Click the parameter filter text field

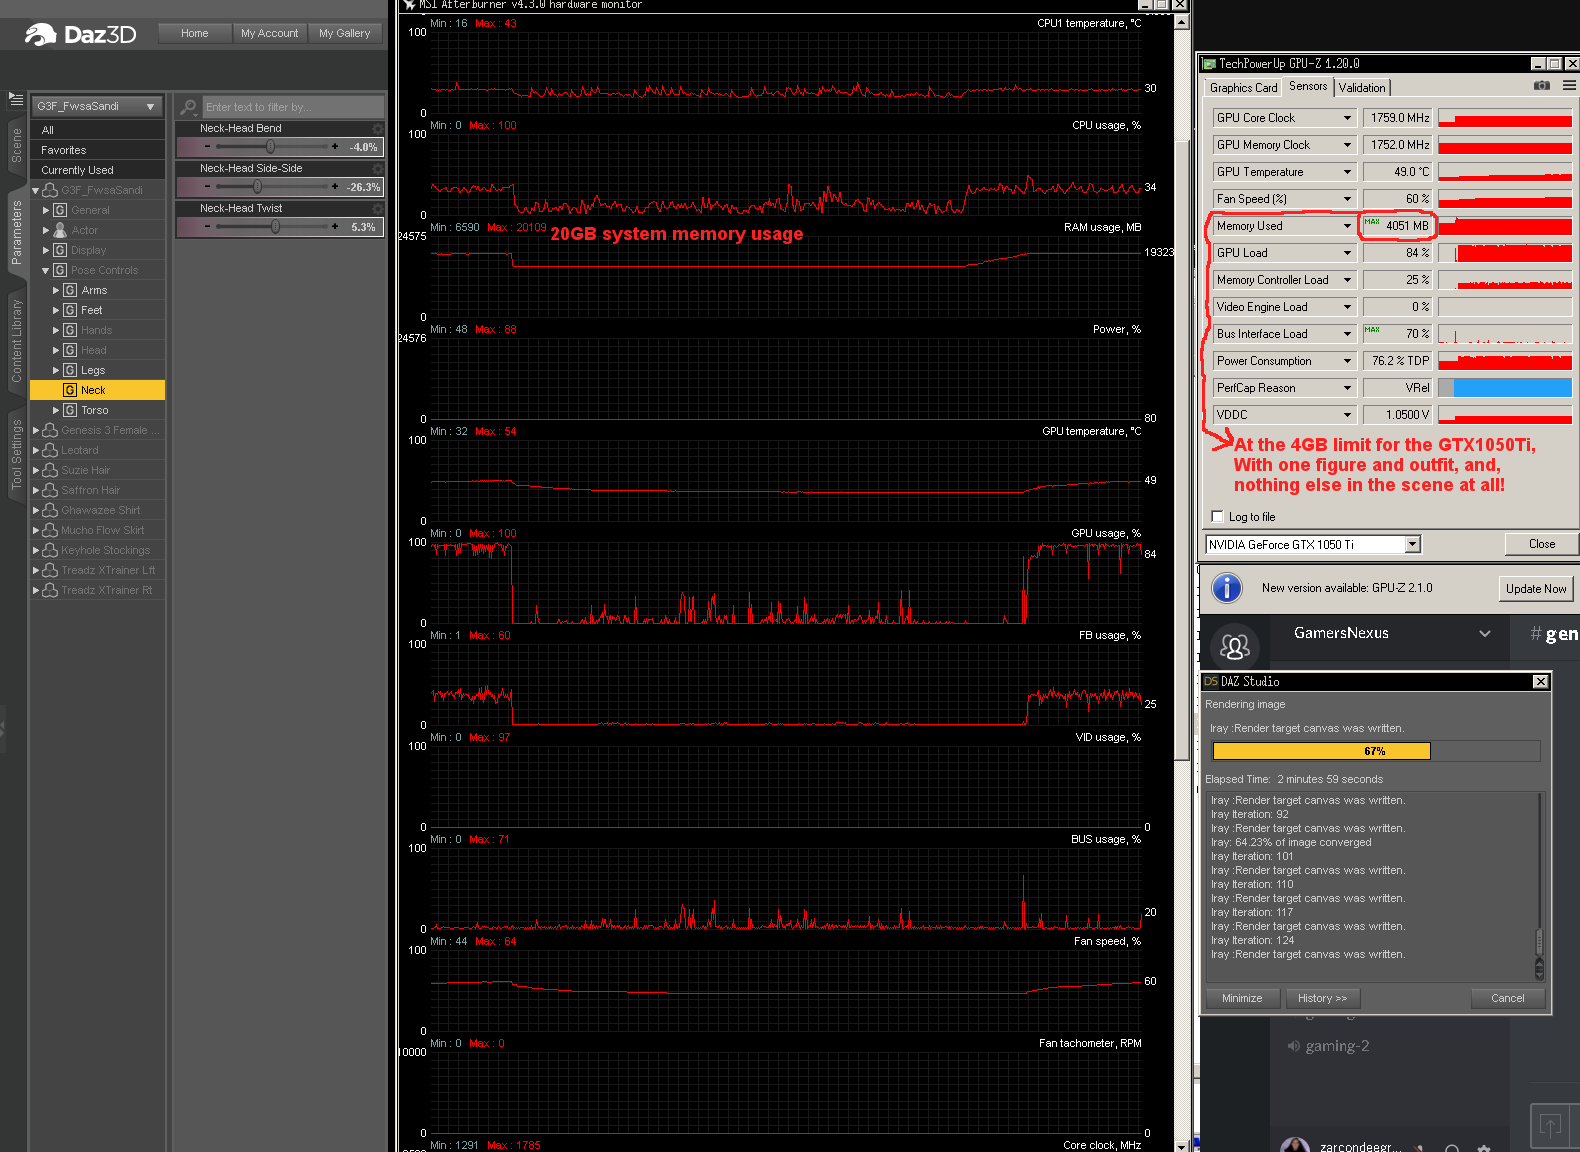[x=293, y=107]
